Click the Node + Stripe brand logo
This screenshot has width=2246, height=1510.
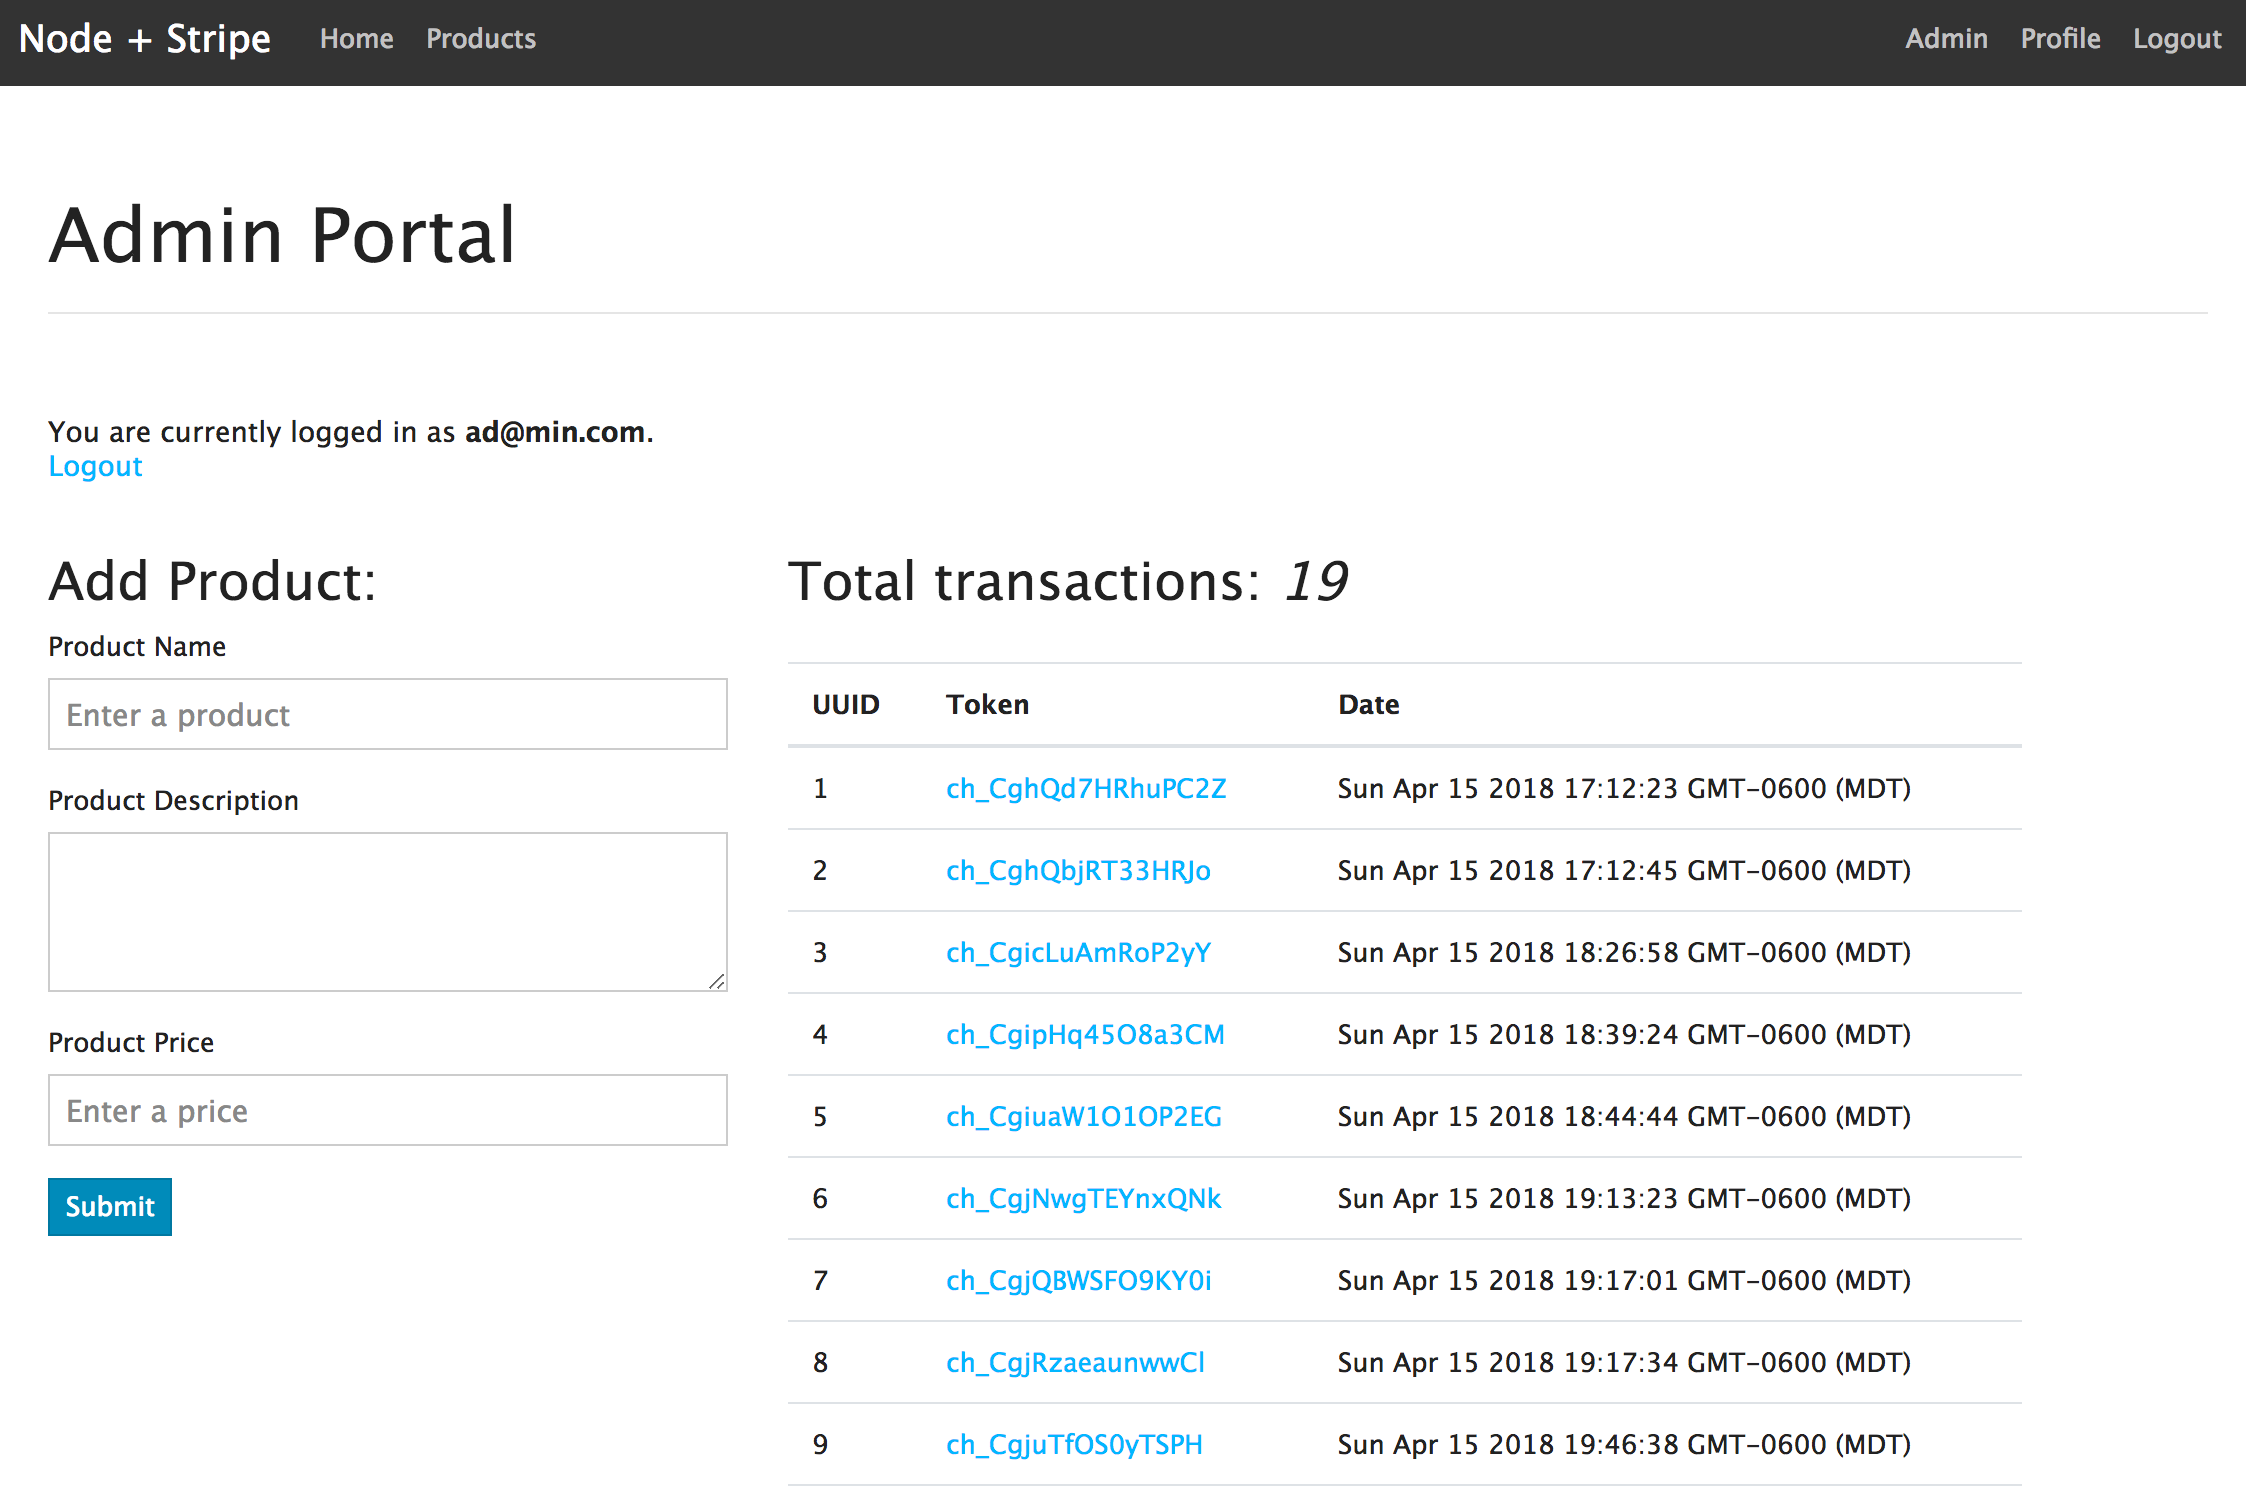145,39
